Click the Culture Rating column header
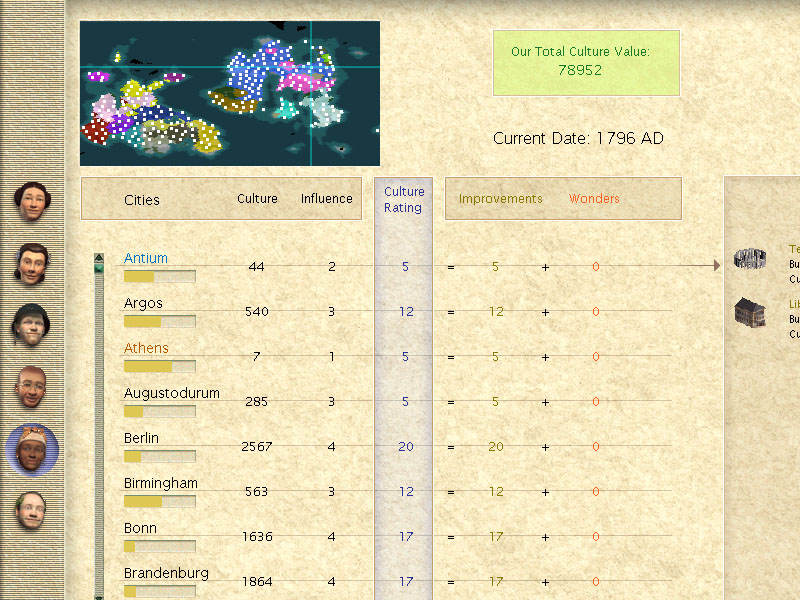 (404, 200)
